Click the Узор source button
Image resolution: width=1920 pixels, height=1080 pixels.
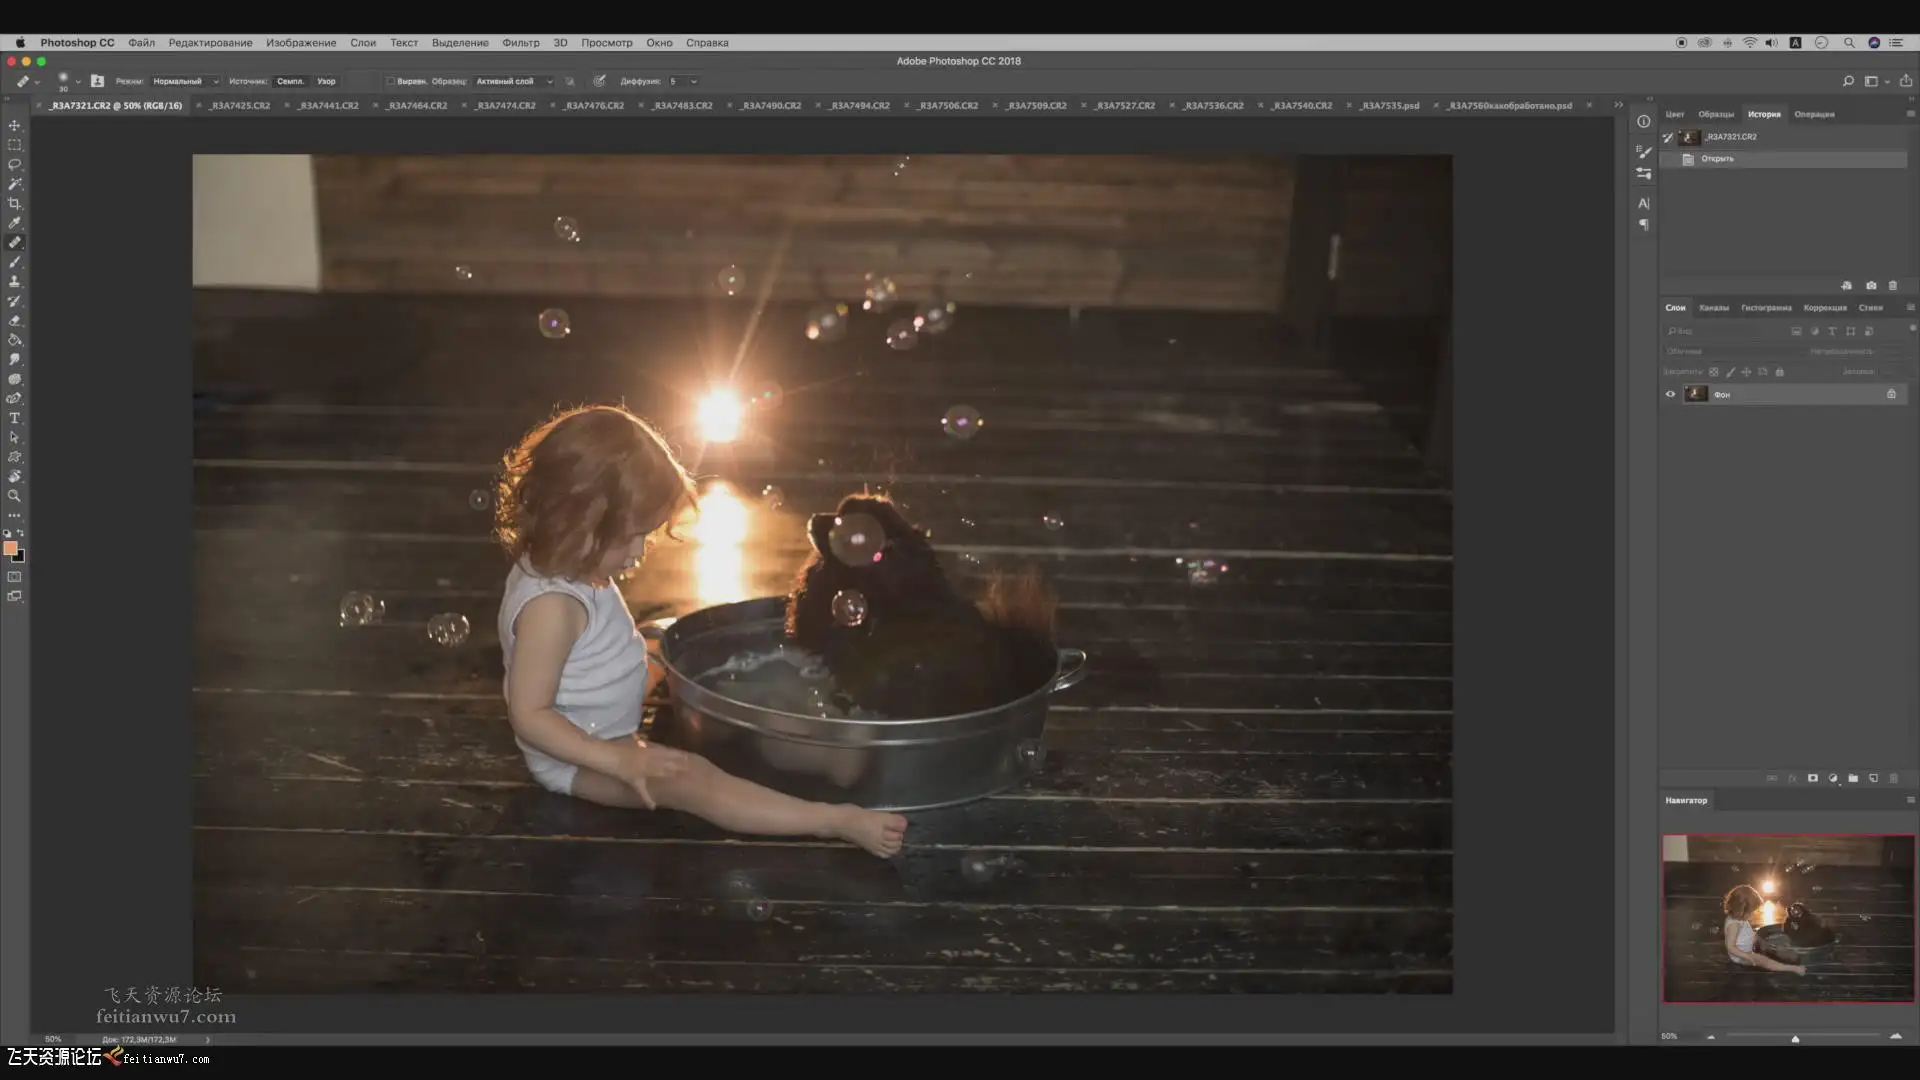point(326,81)
